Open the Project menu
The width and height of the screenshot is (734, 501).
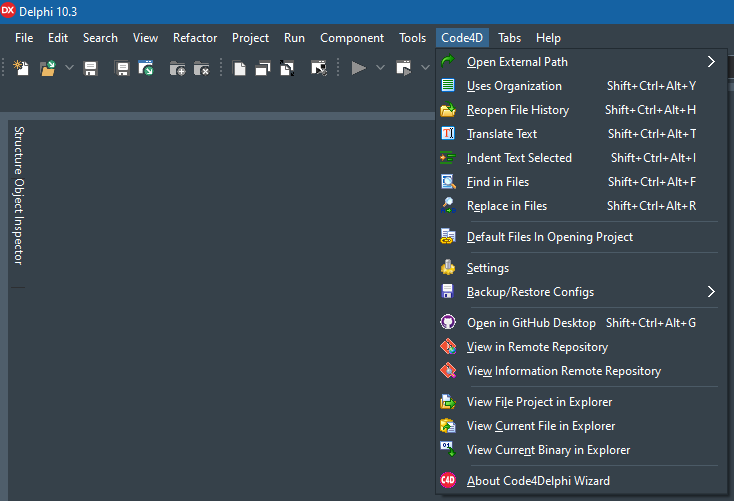[250, 38]
